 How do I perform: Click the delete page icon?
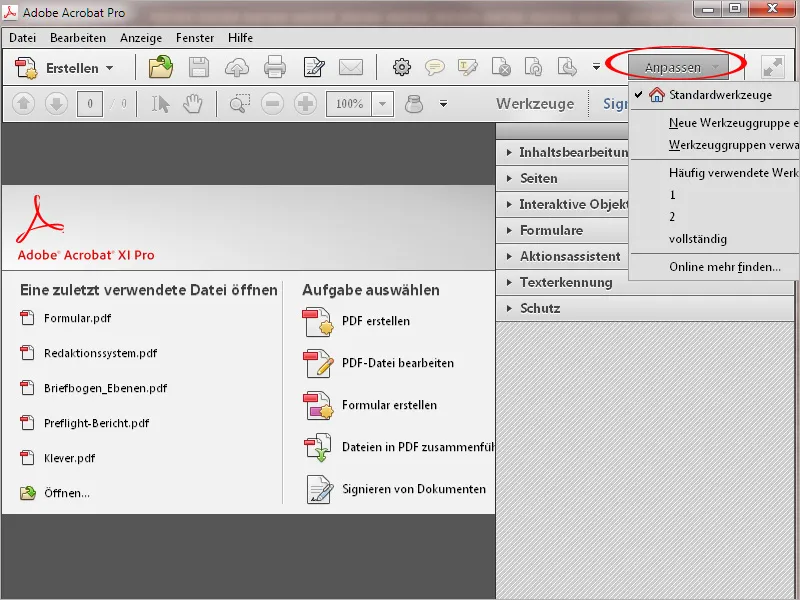[501, 67]
